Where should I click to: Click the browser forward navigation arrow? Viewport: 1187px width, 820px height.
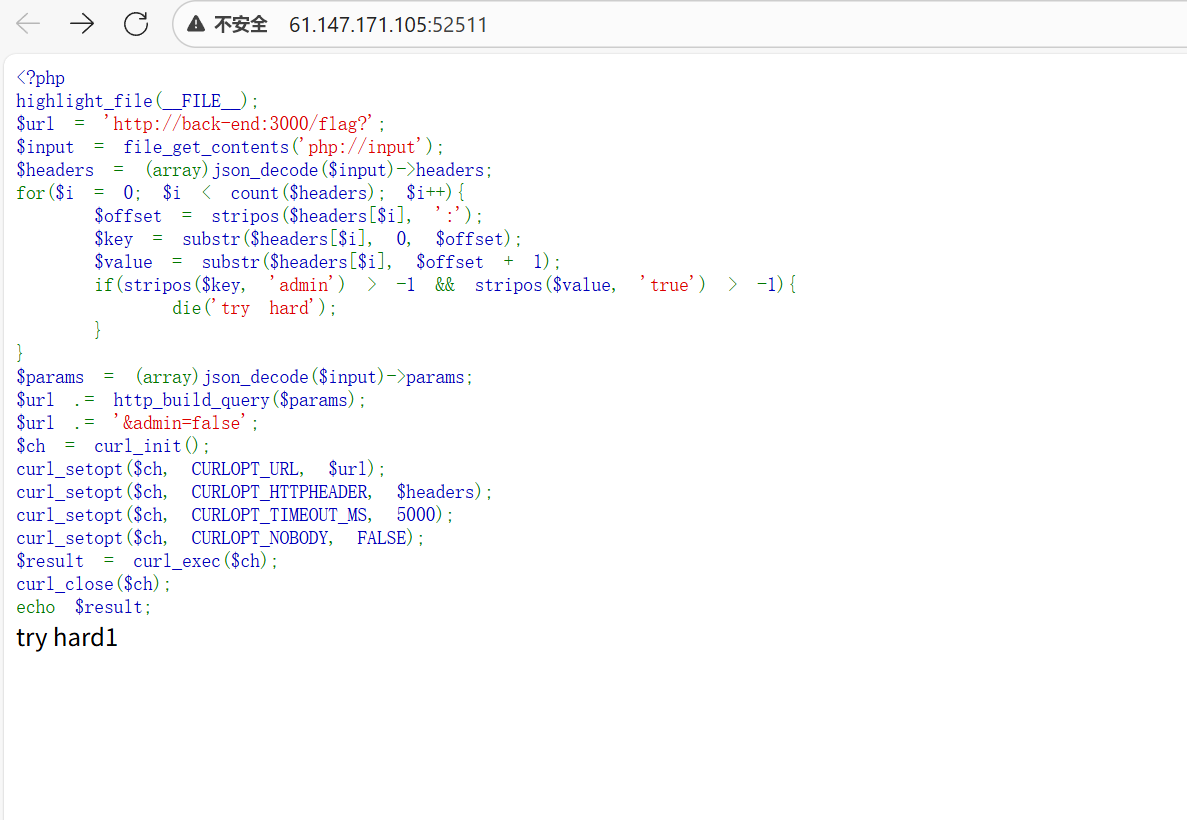[x=81, y=24]
